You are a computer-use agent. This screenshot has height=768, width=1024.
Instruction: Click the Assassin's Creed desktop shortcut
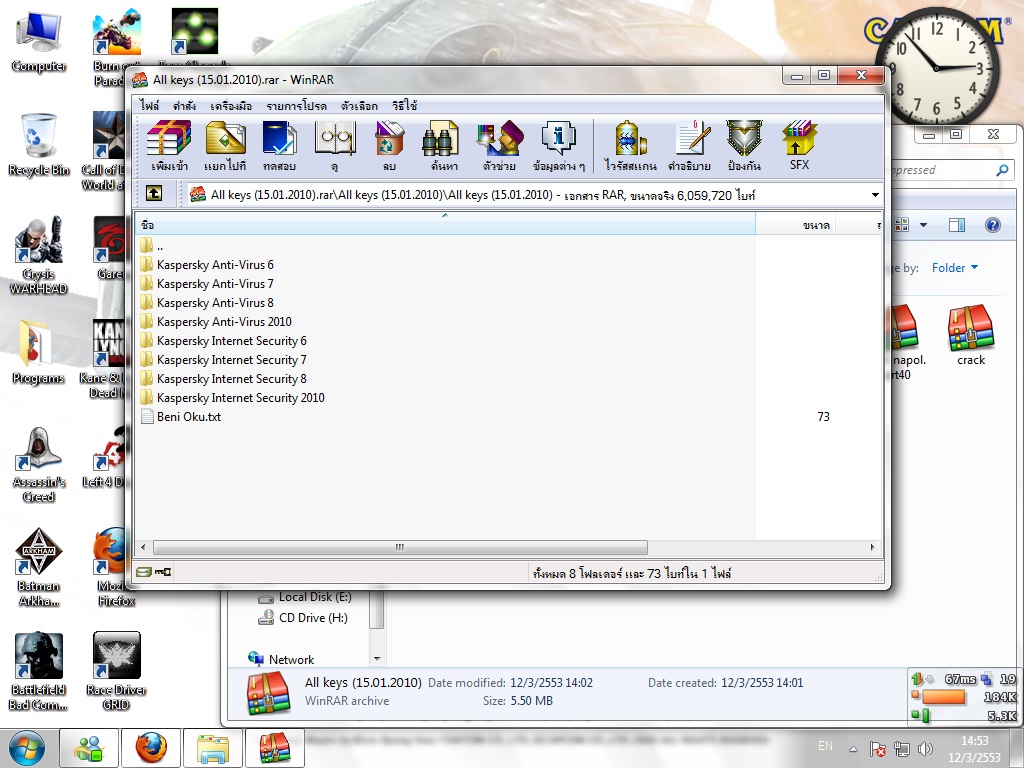[39, 464]
